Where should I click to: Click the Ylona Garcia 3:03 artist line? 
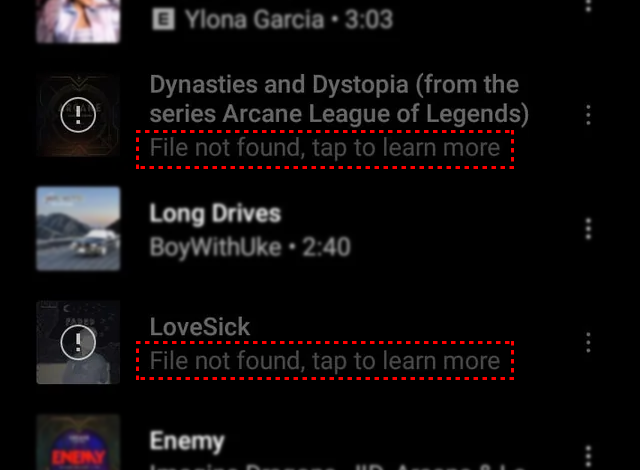(289, 19)
